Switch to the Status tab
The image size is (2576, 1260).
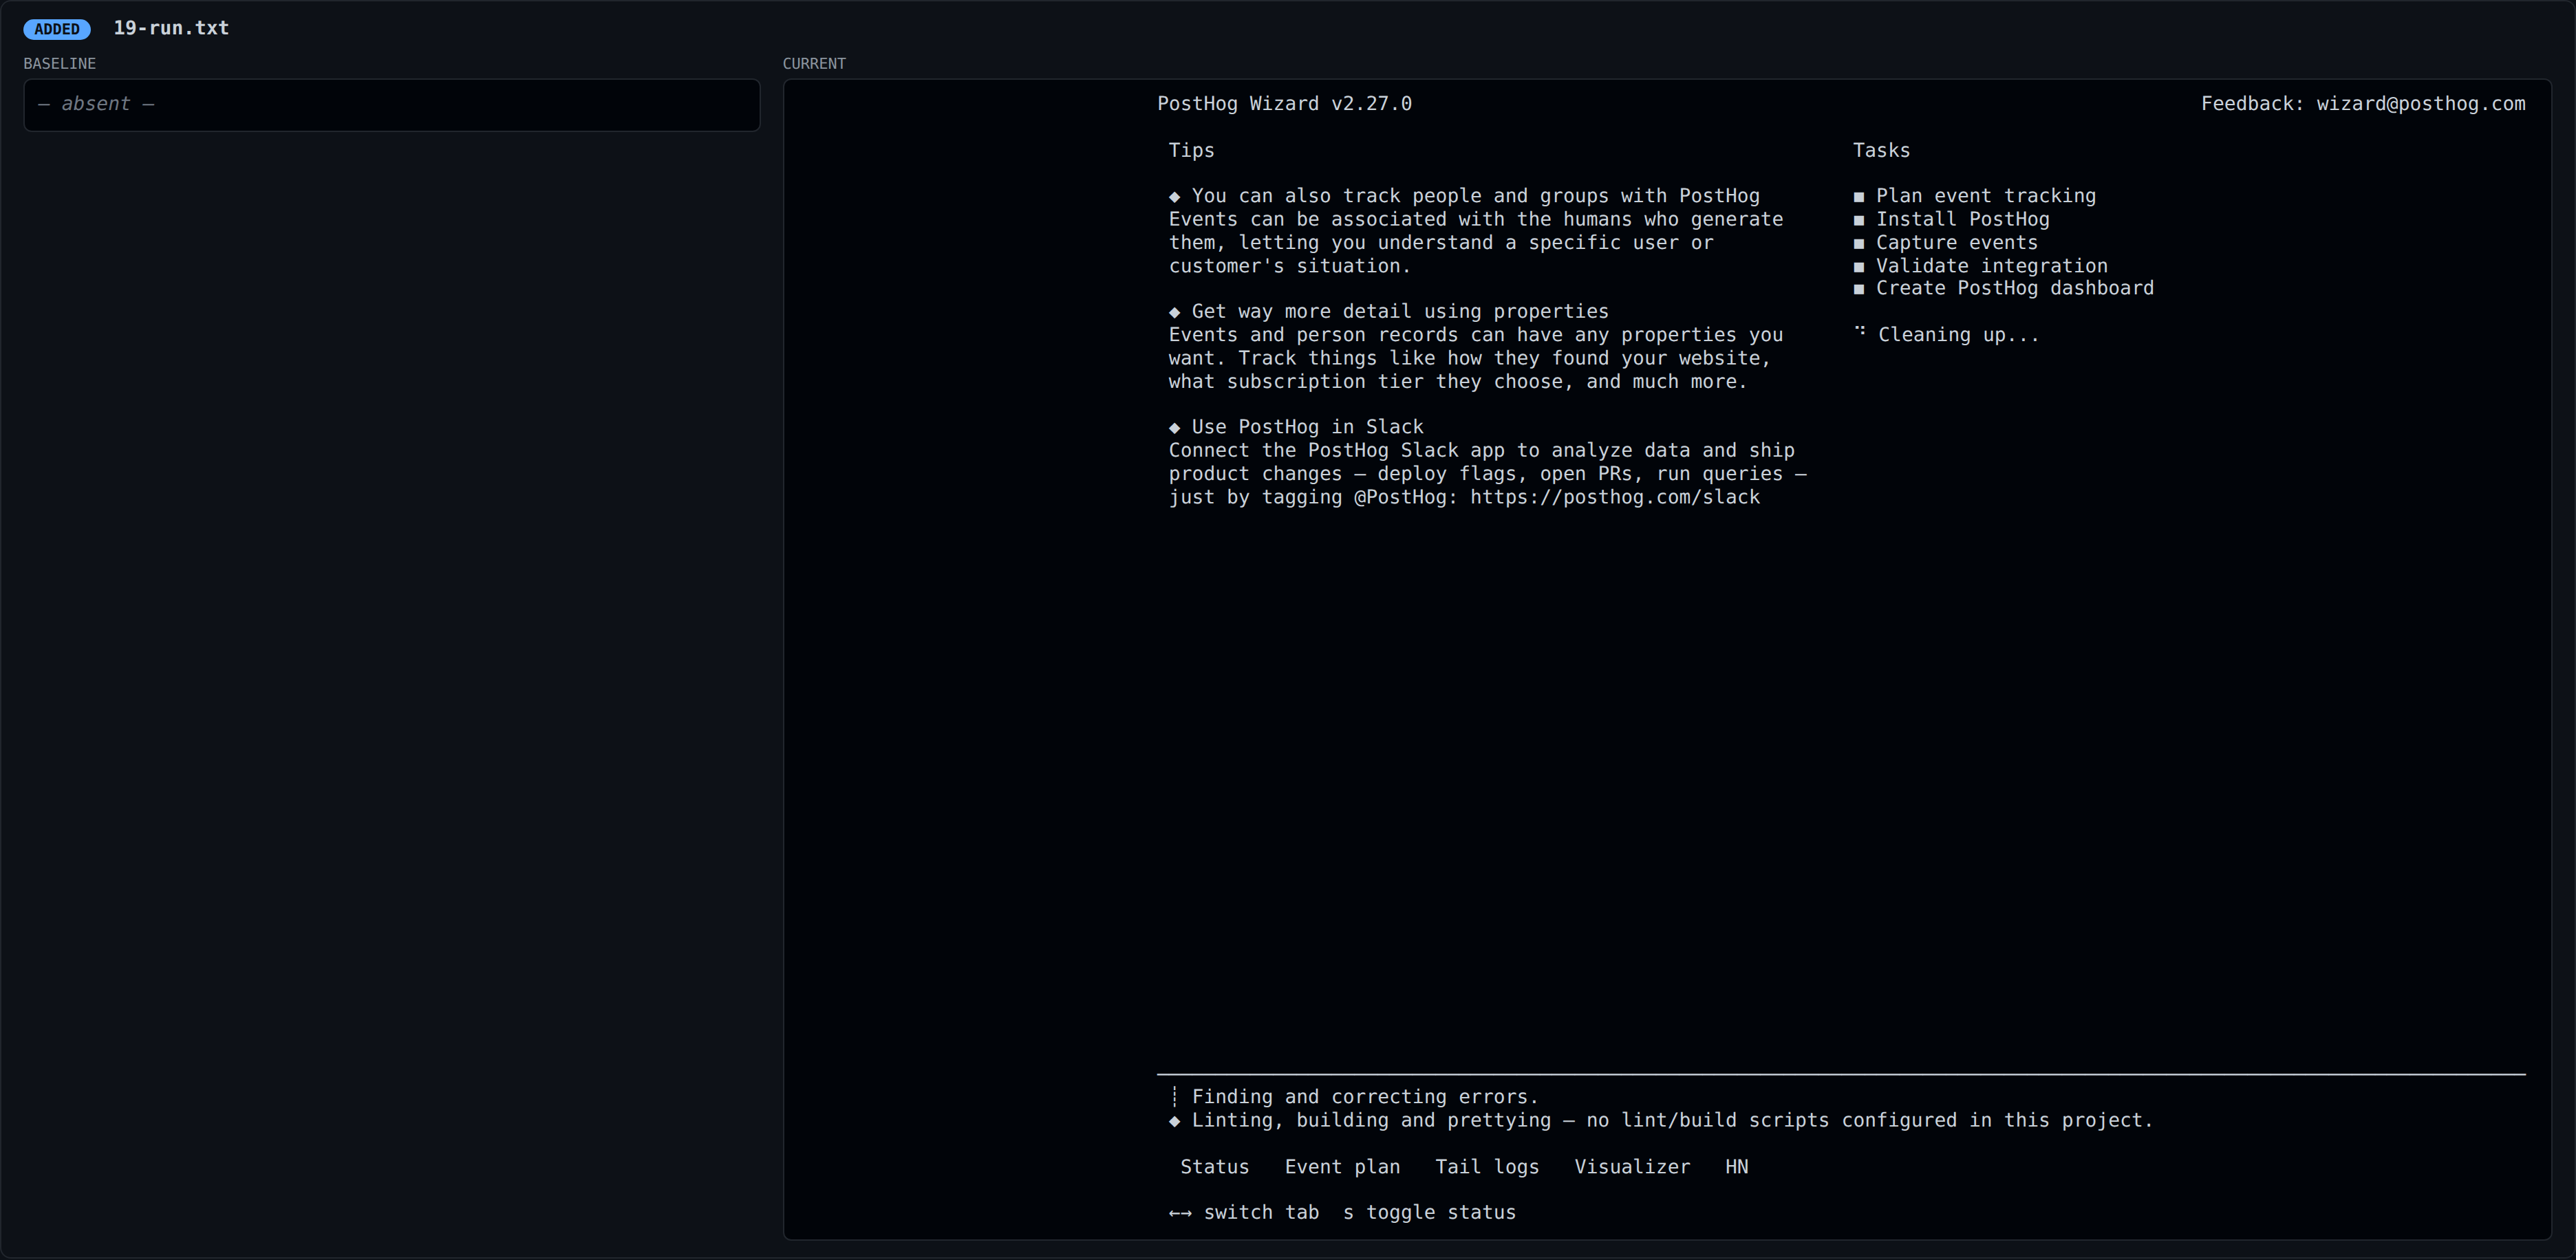click(x=1214, y=1167)
